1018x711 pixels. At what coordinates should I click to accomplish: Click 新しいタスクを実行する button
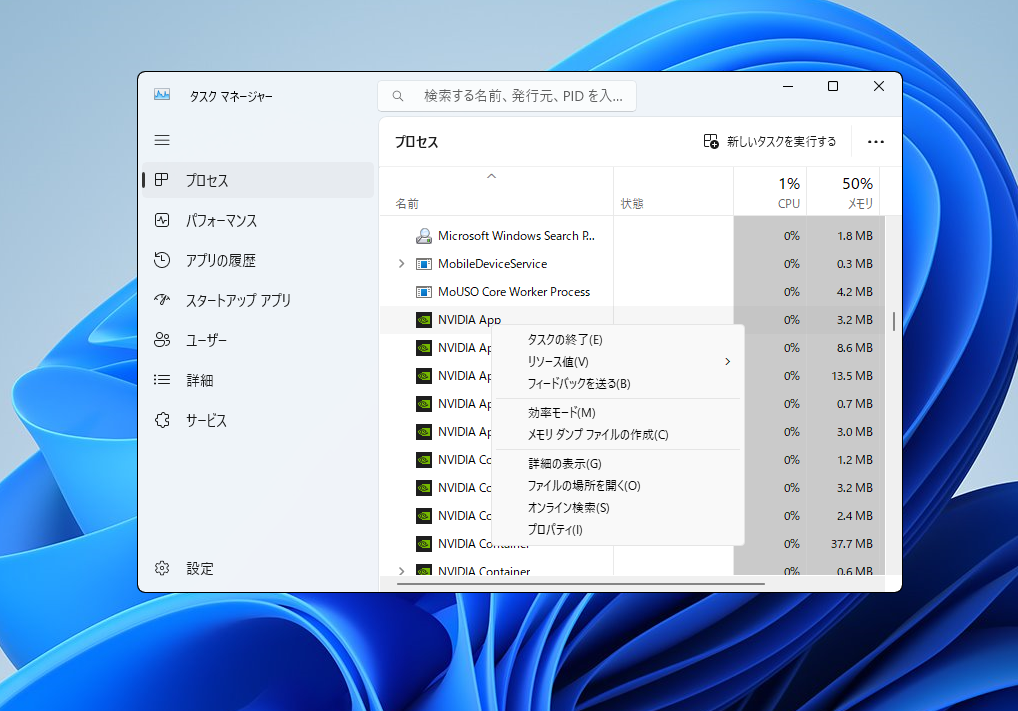770,142
